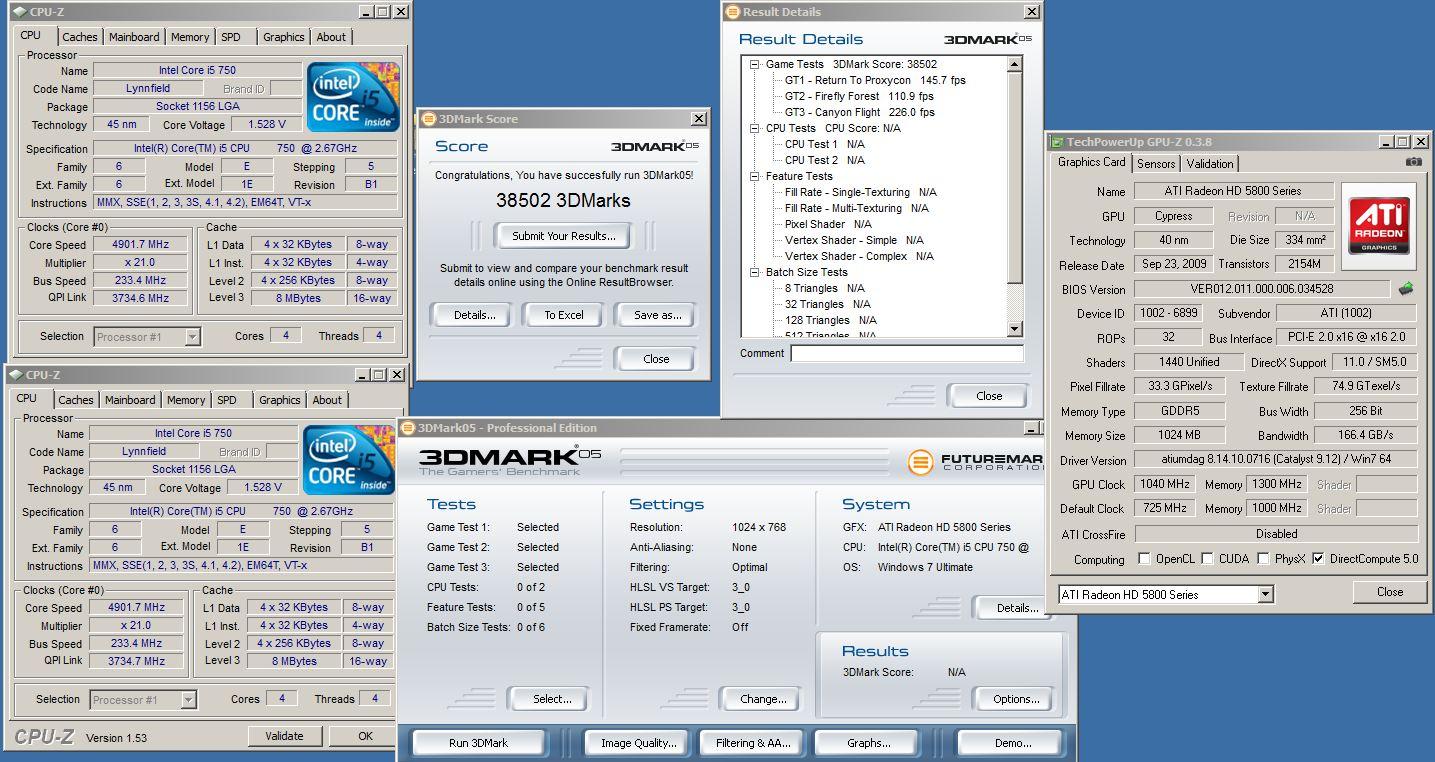Select GT2 - Firefly Forest row
The image size is (1435, 762).
coord(859,96)
